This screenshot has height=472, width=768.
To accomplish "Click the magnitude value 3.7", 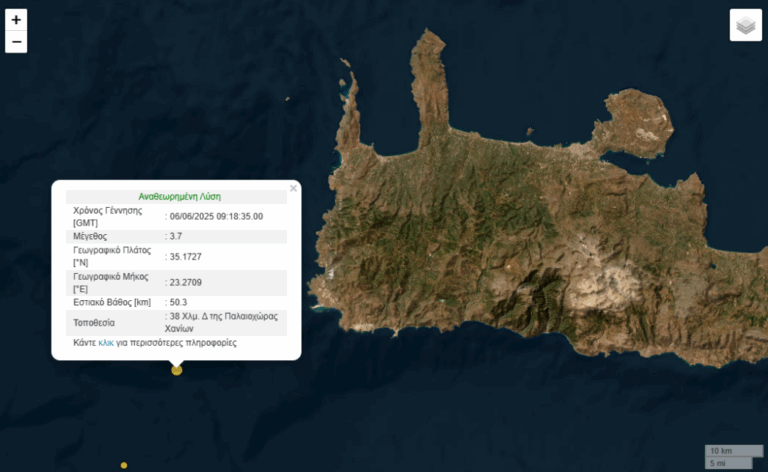I will [x=178, y=236].
